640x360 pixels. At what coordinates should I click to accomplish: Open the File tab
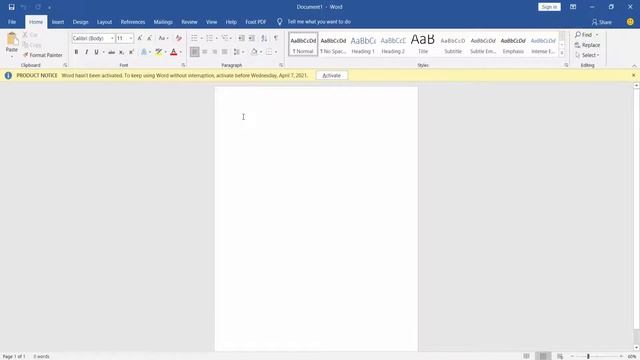pyautogui.click(x=12, y=22)
